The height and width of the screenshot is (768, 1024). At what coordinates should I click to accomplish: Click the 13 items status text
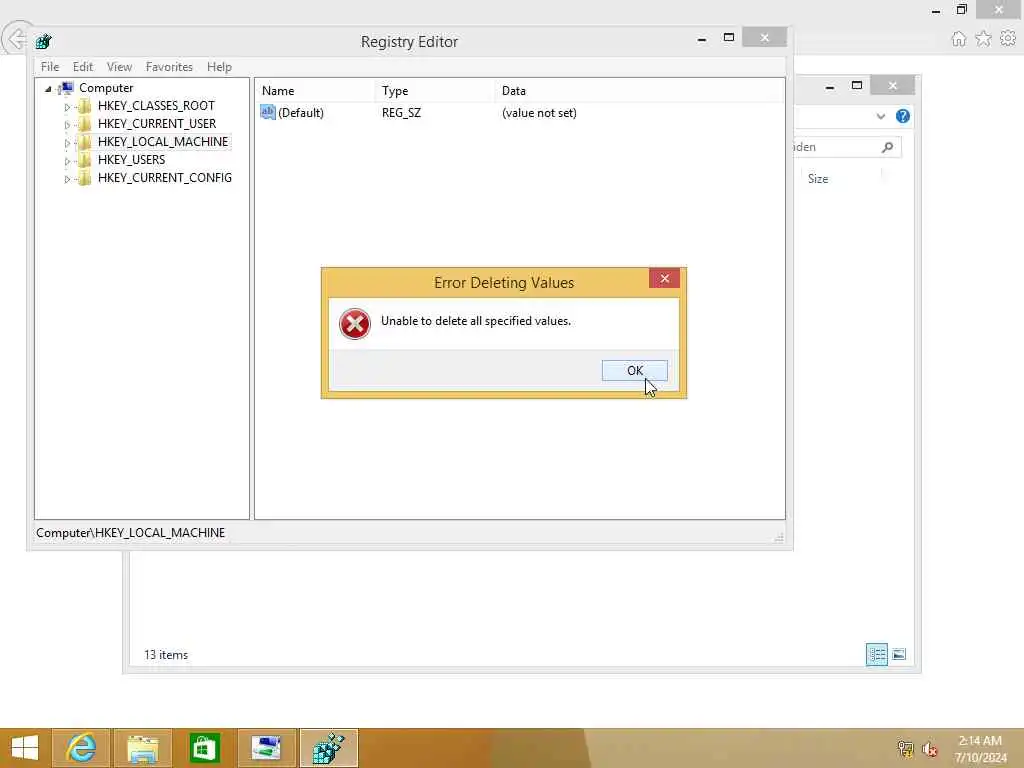tap(166, 655)
